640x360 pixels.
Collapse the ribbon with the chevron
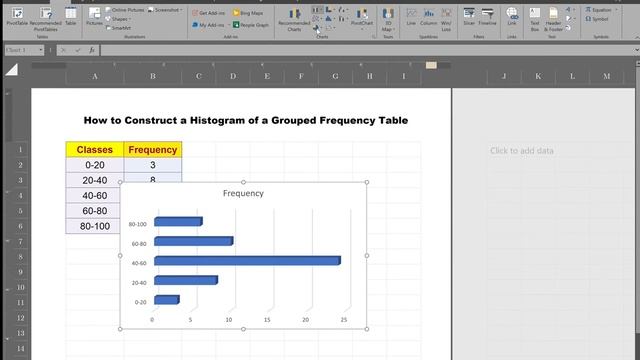(637, 37)
